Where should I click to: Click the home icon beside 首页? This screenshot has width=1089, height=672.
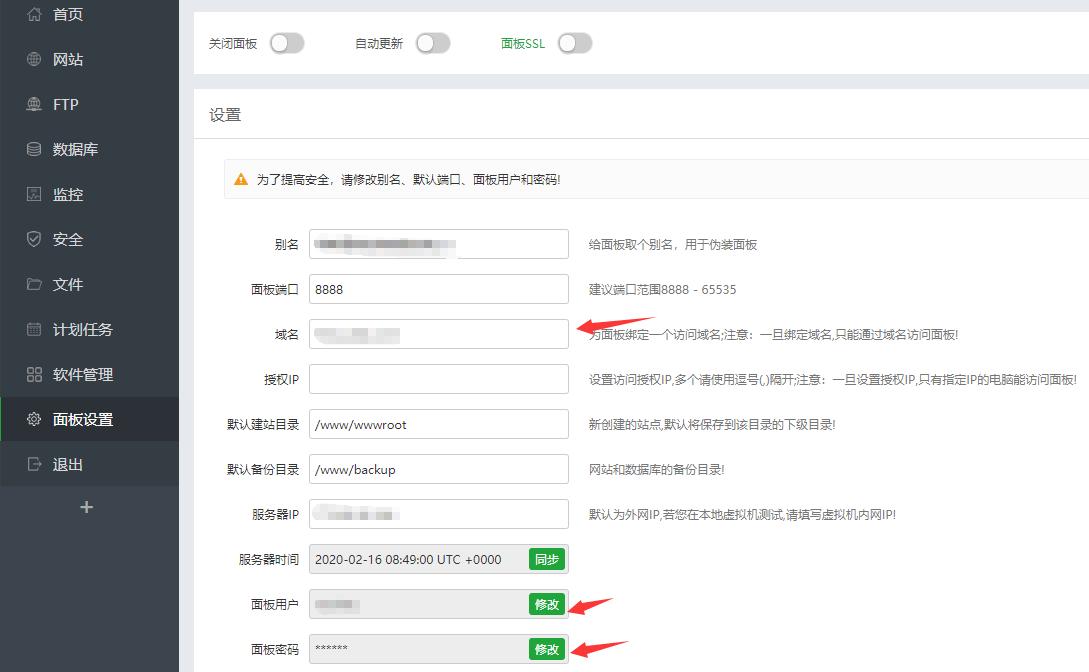(34, 14)
